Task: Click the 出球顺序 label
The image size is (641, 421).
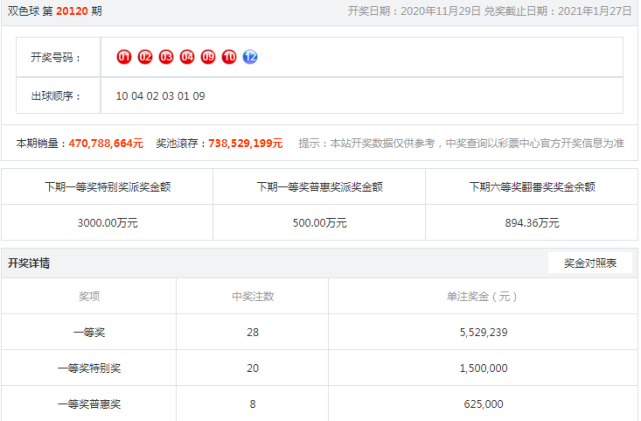Action: click(x=56, y=96)
